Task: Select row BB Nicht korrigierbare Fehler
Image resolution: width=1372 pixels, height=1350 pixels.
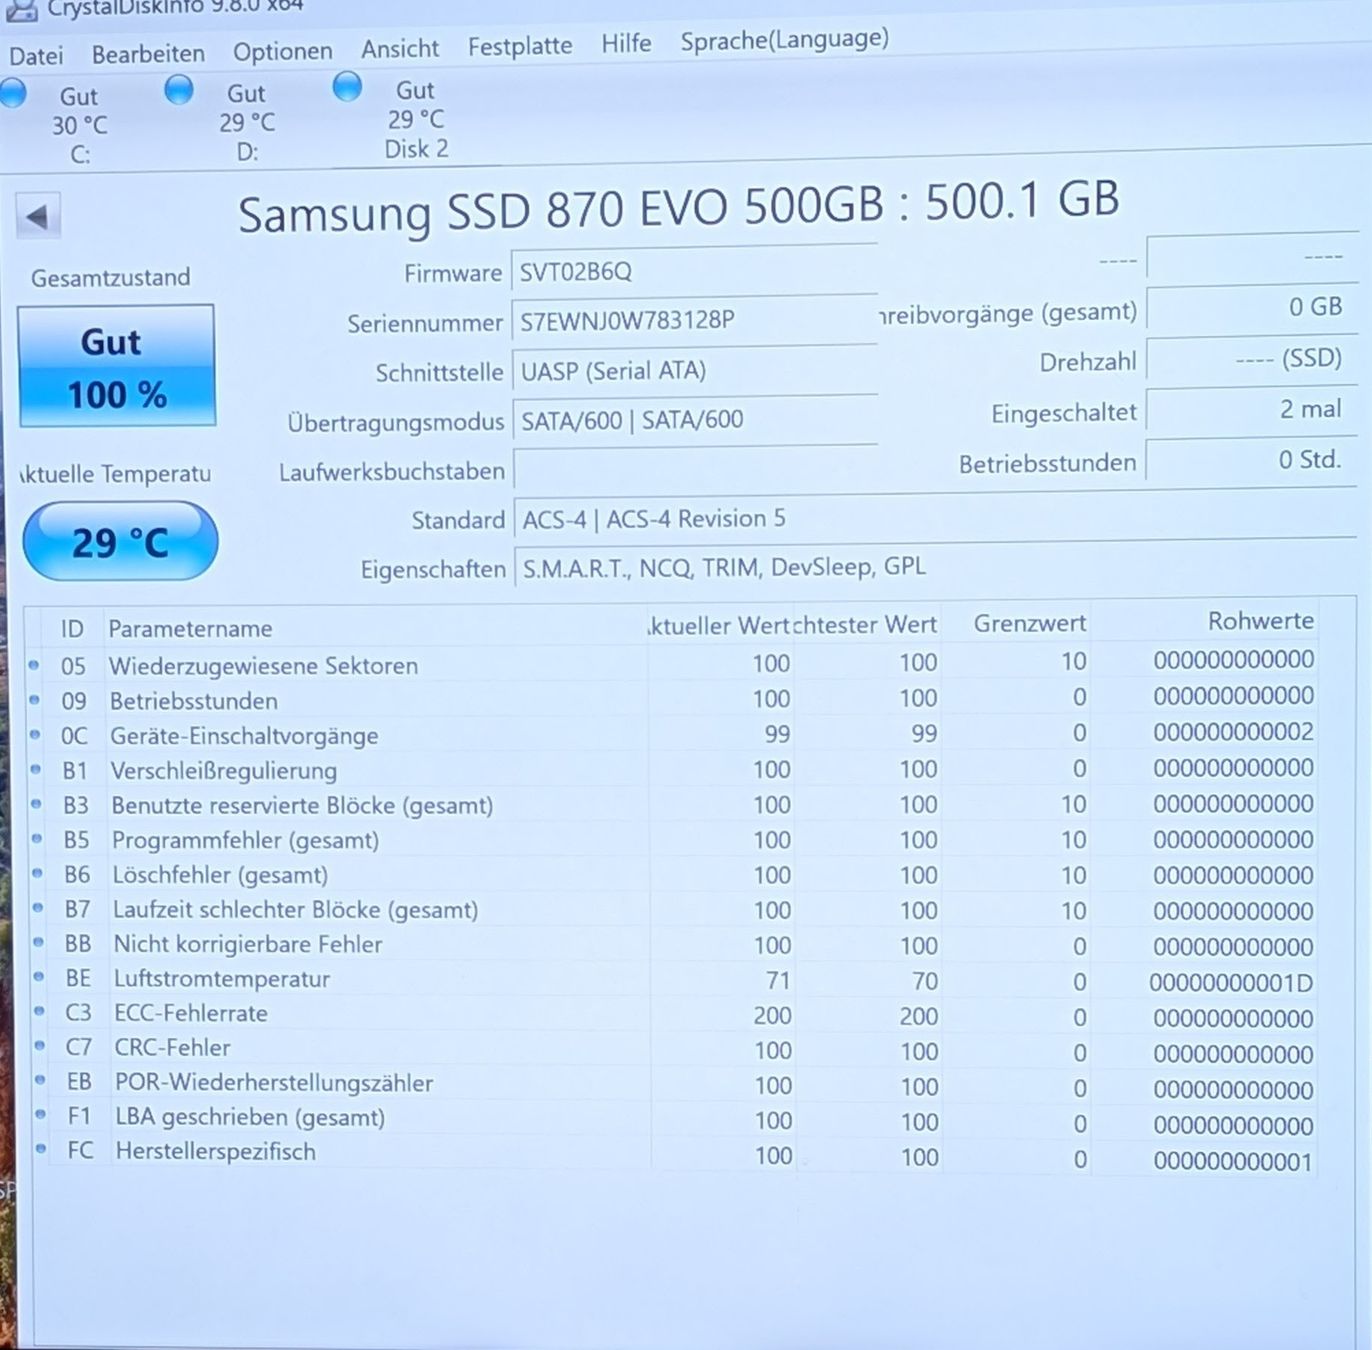Action: 670,945
